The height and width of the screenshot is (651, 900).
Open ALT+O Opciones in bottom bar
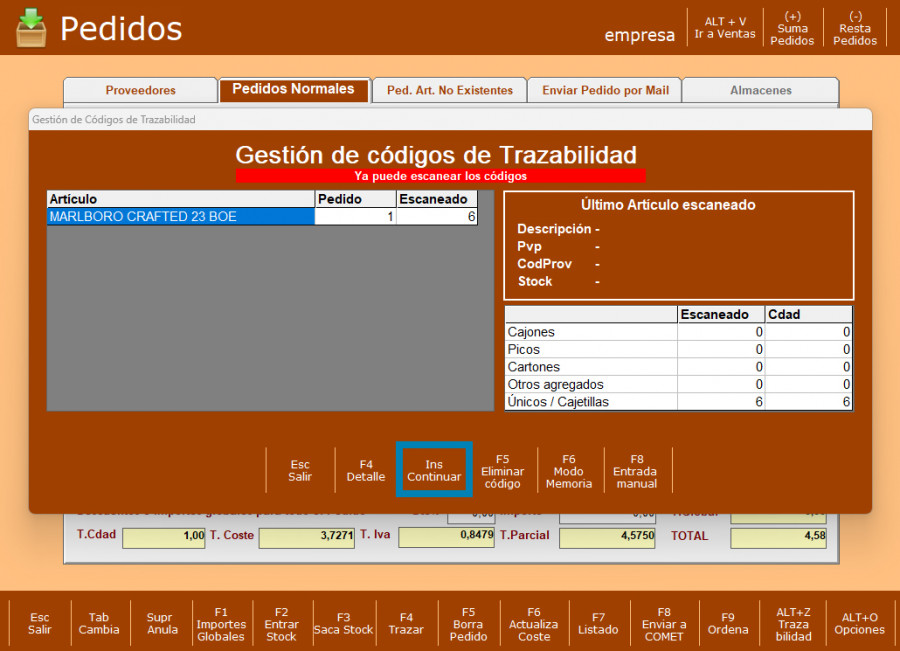tap(859, 623)
